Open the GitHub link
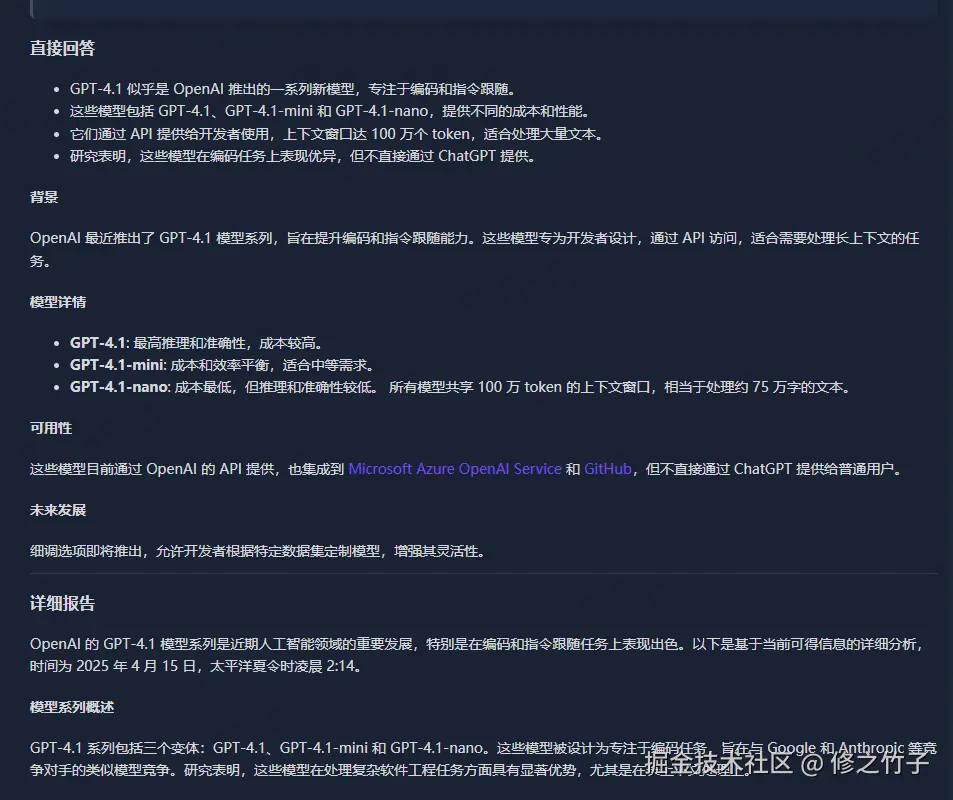The width and height of the screenshot is (953, 800). (x=606, y=468)
